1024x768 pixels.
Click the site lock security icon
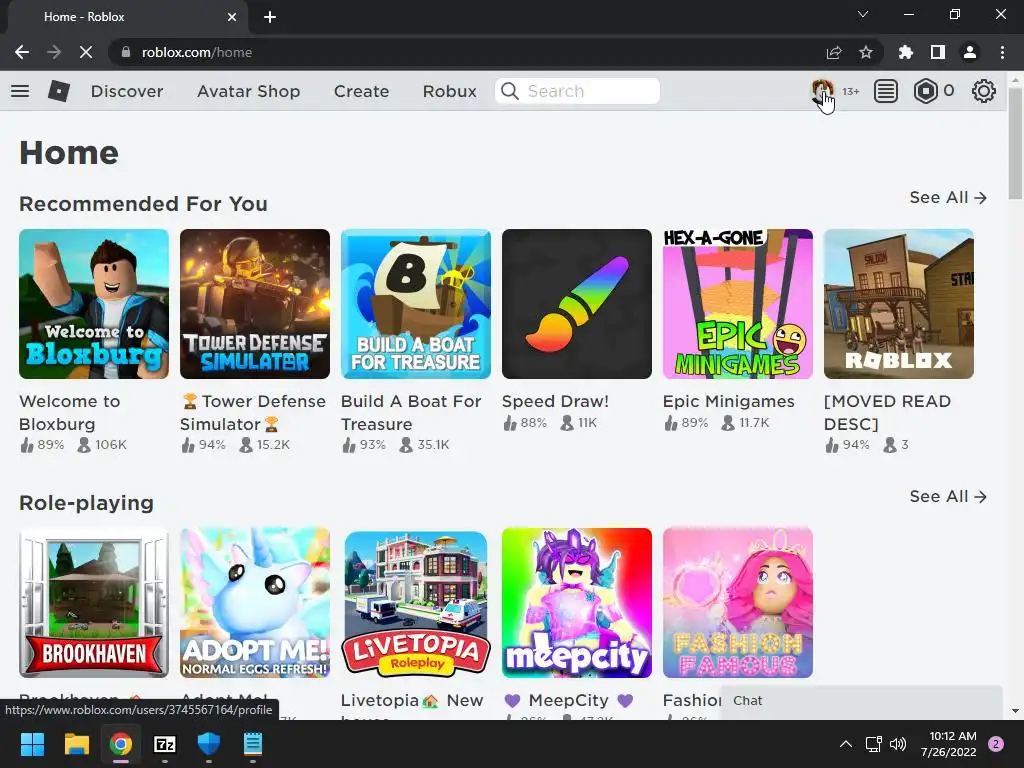(125, 52)
